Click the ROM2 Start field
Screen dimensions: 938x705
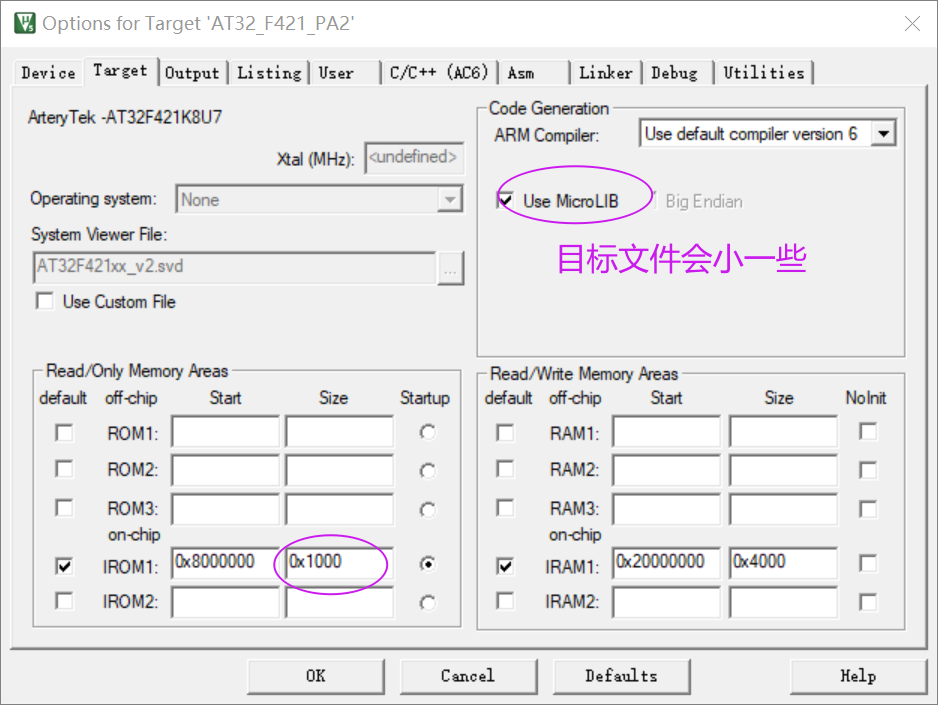tap(225, 470)
